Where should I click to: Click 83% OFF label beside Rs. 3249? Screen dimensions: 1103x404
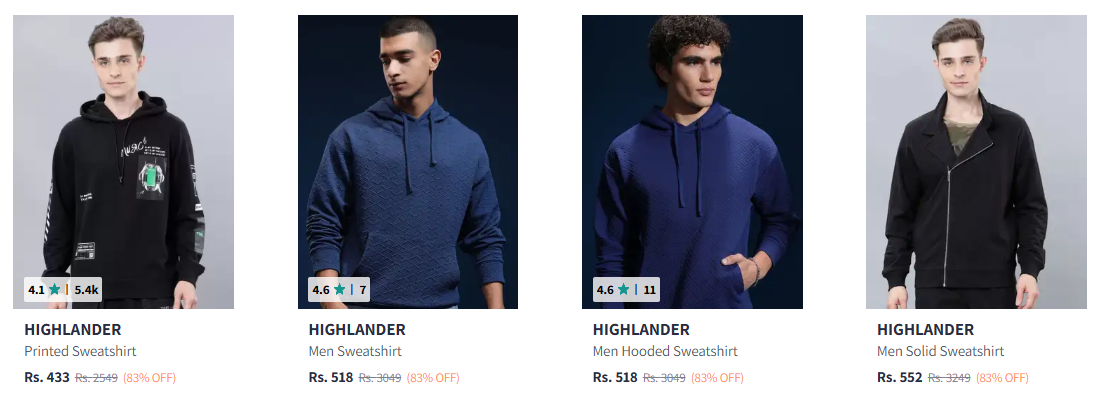pos(1002,378)
